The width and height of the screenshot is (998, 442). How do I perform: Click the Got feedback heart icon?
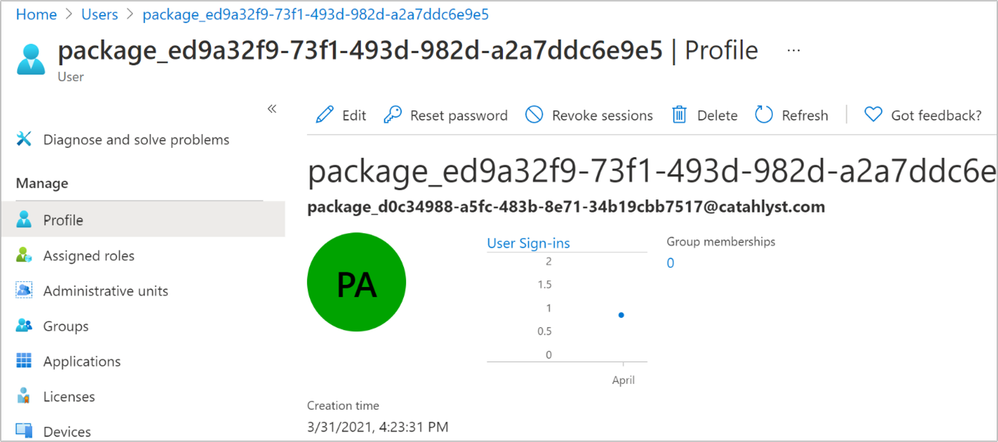pos(873,115)
